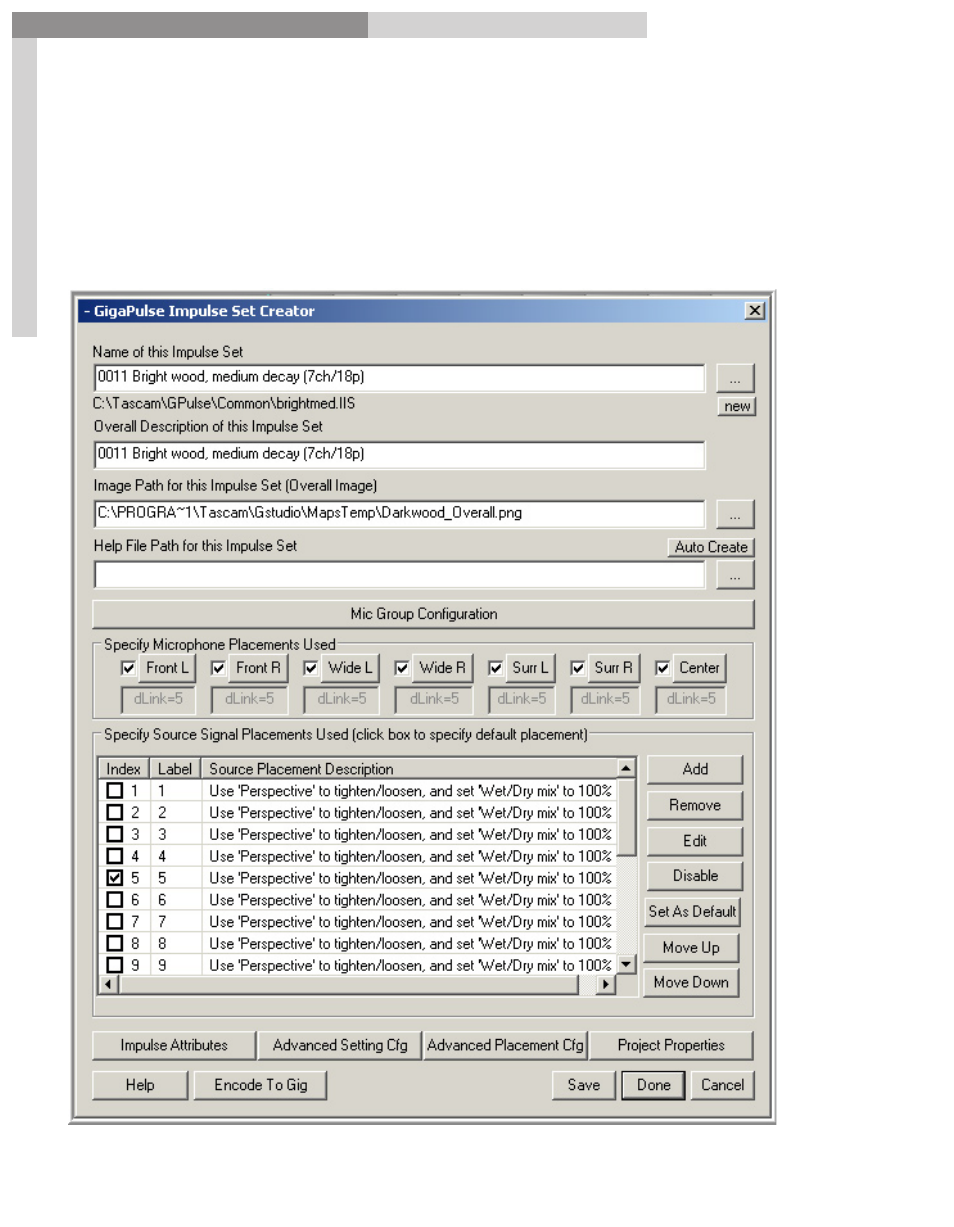The image size is (954, 1227).
Task: Check the box for source placement index 6
Action: tap(115, 900)
